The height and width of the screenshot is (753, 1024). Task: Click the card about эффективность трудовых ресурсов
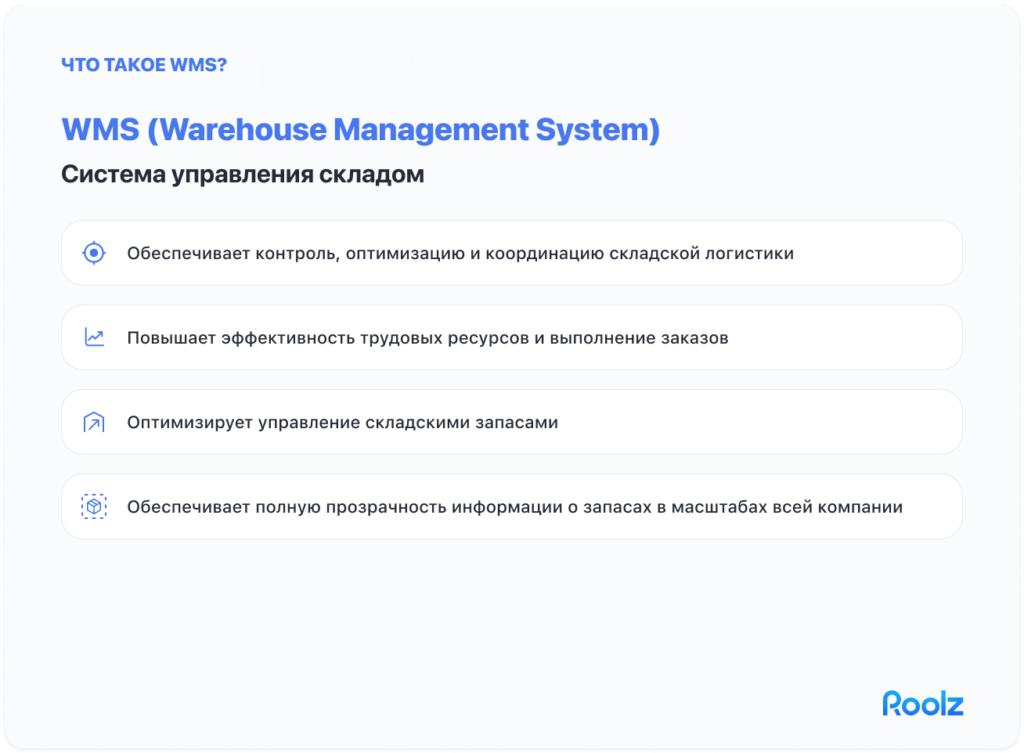512,338
